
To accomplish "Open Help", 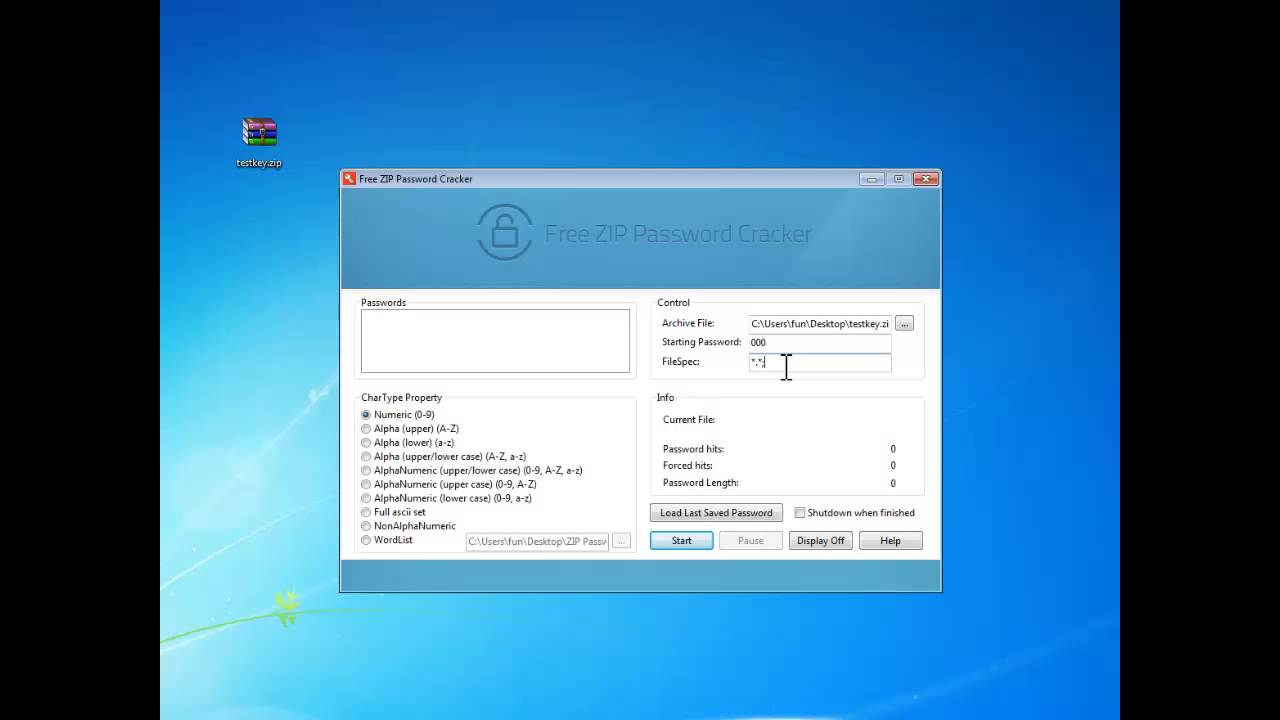I will (890, 541).
